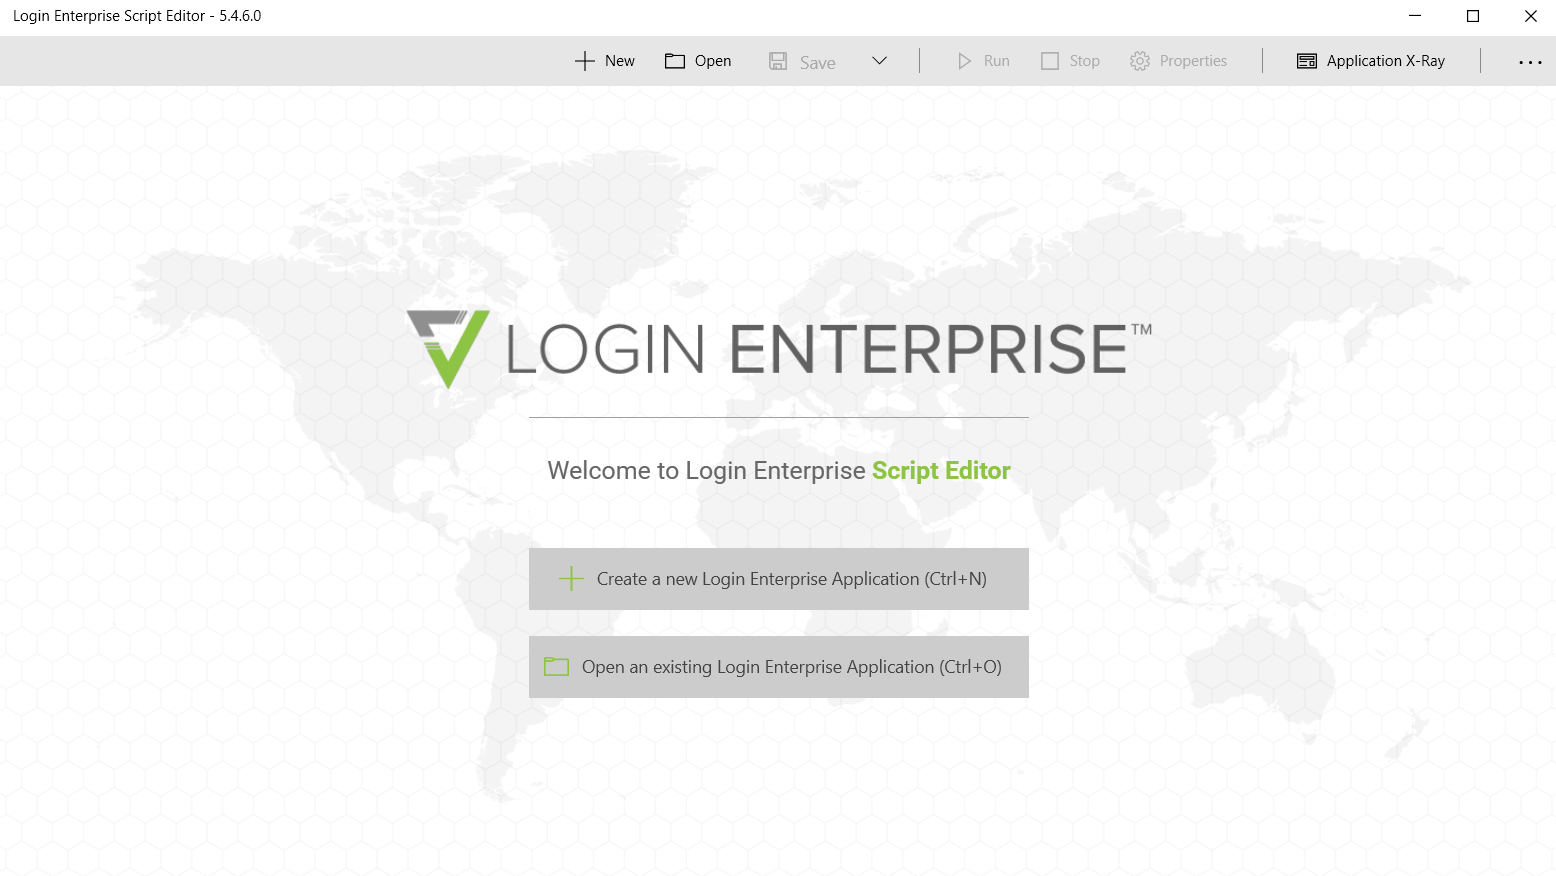Click the Properties gear icon

1140,61
